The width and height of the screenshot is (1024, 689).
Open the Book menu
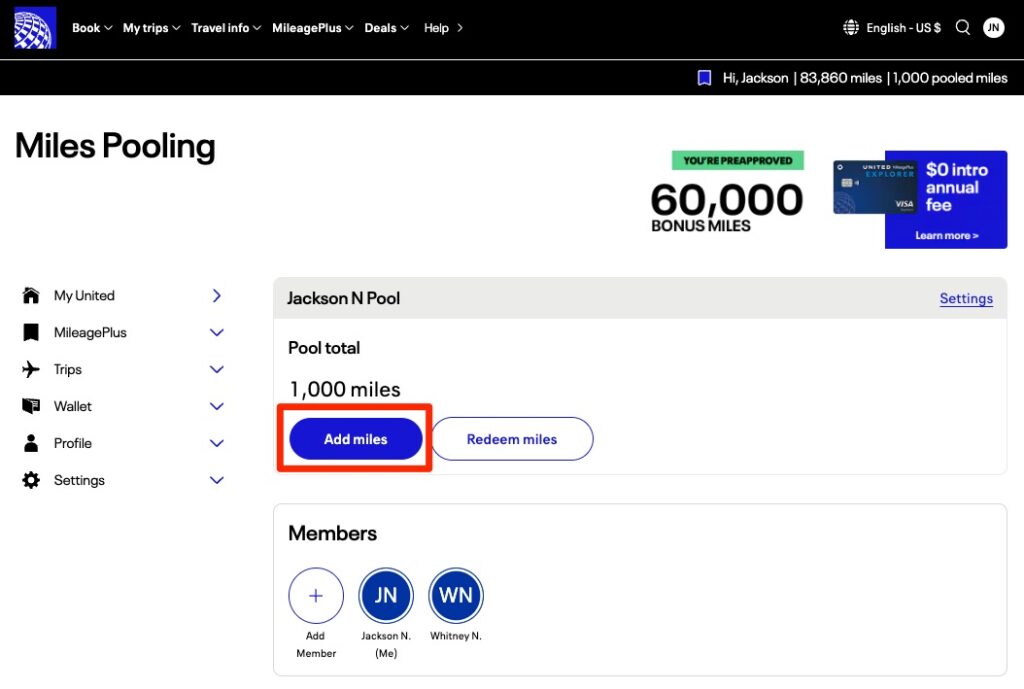point(90,28)
